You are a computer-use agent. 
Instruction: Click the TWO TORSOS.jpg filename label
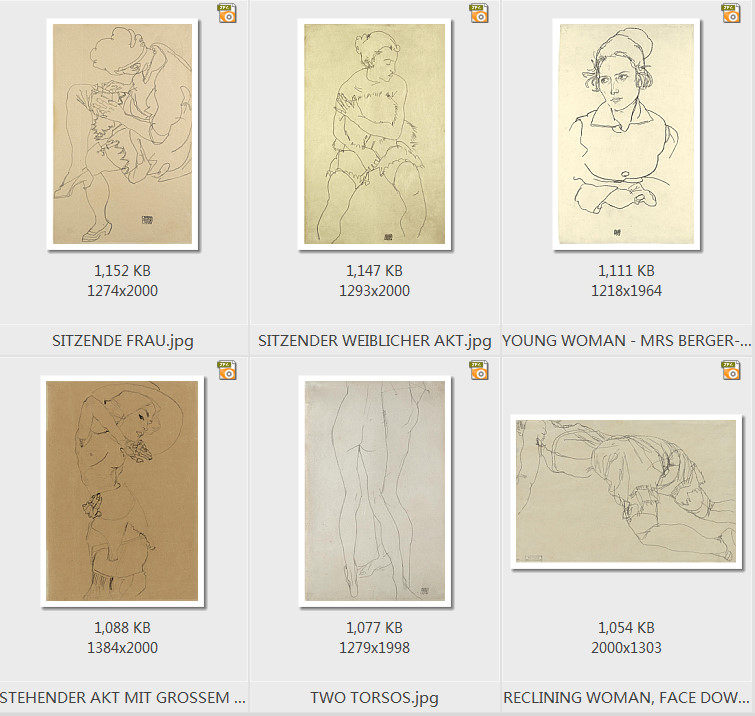[x=375, y=697]
